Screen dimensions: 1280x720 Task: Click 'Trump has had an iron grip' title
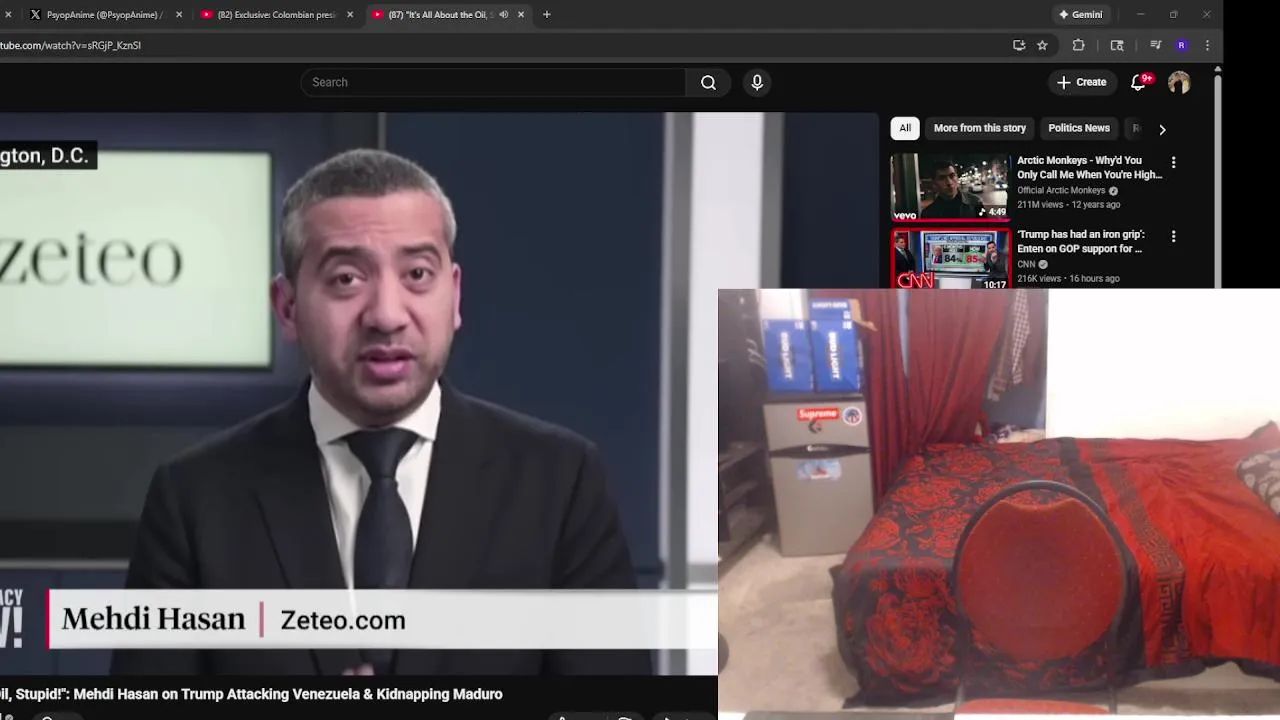click(x=1081, y=241)
